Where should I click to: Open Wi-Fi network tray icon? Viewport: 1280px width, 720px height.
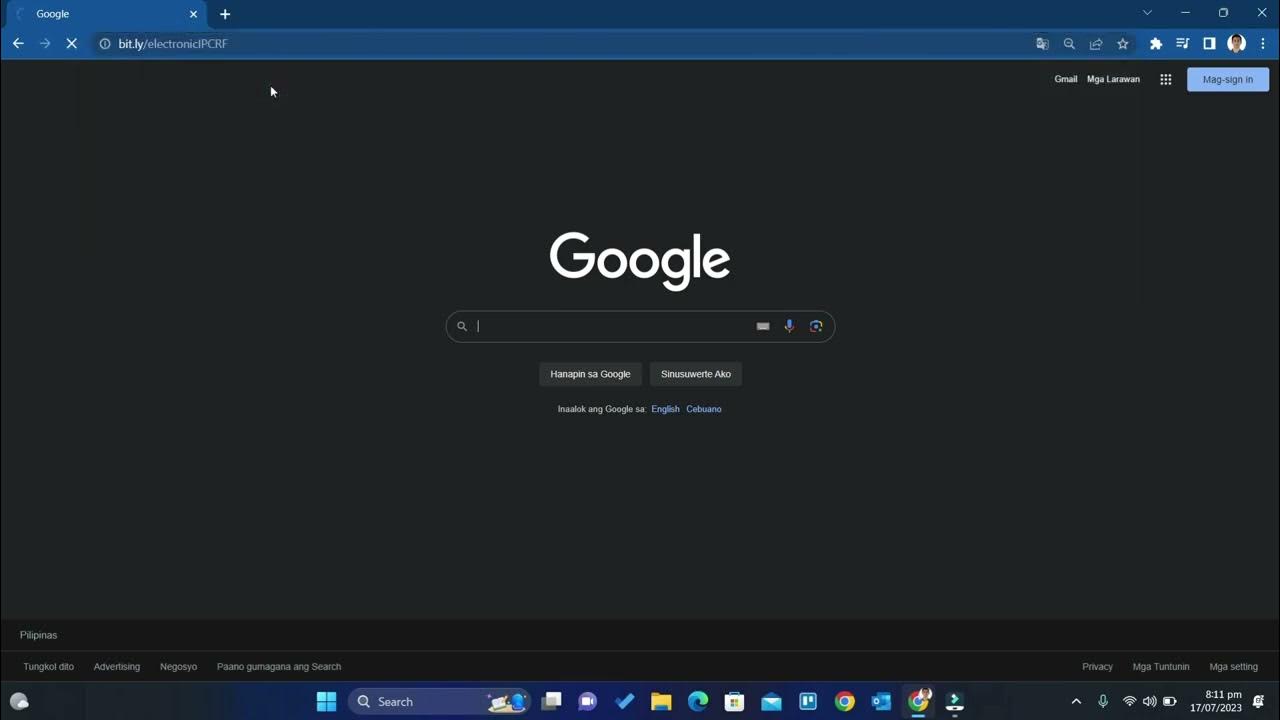click(1129, 702)
